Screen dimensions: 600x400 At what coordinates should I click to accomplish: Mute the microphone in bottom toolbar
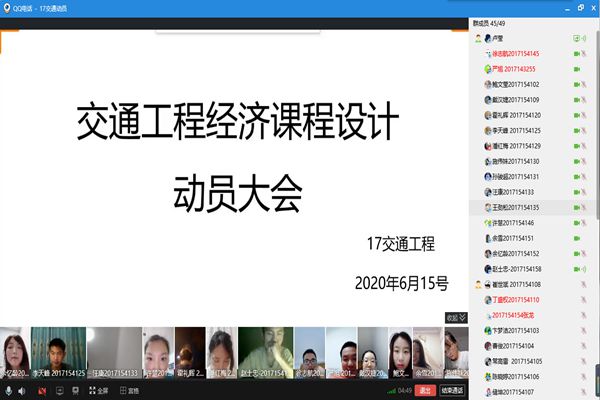pos(9,391)
